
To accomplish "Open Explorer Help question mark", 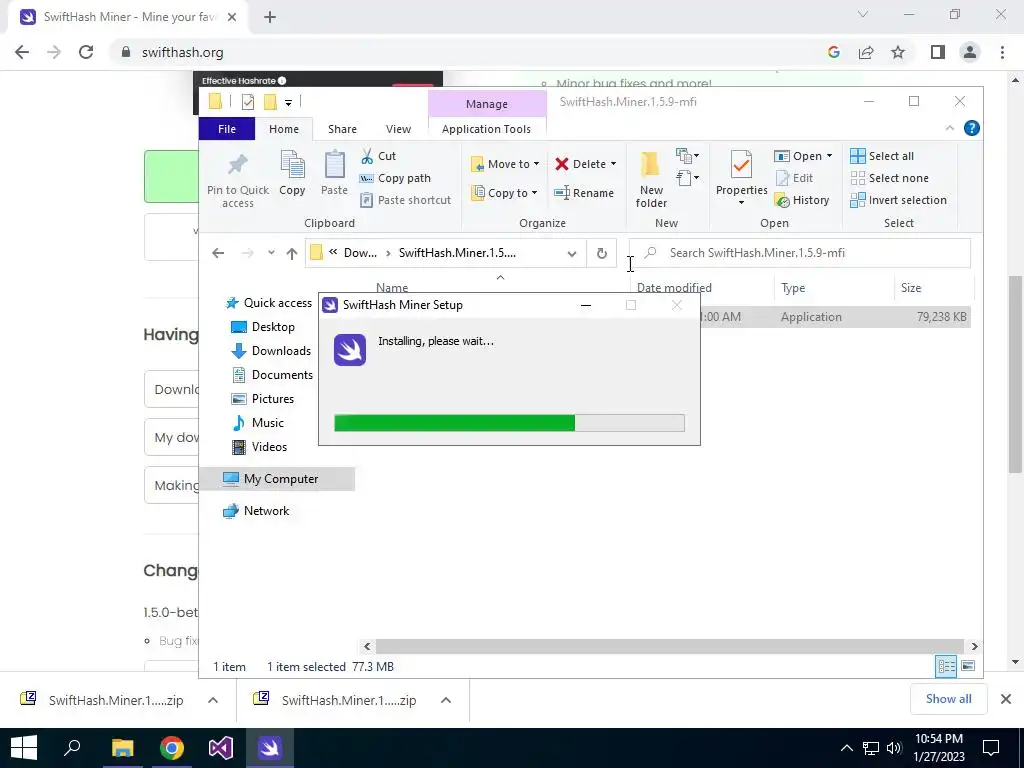I will pyautogui.click(x=971, y=129).
